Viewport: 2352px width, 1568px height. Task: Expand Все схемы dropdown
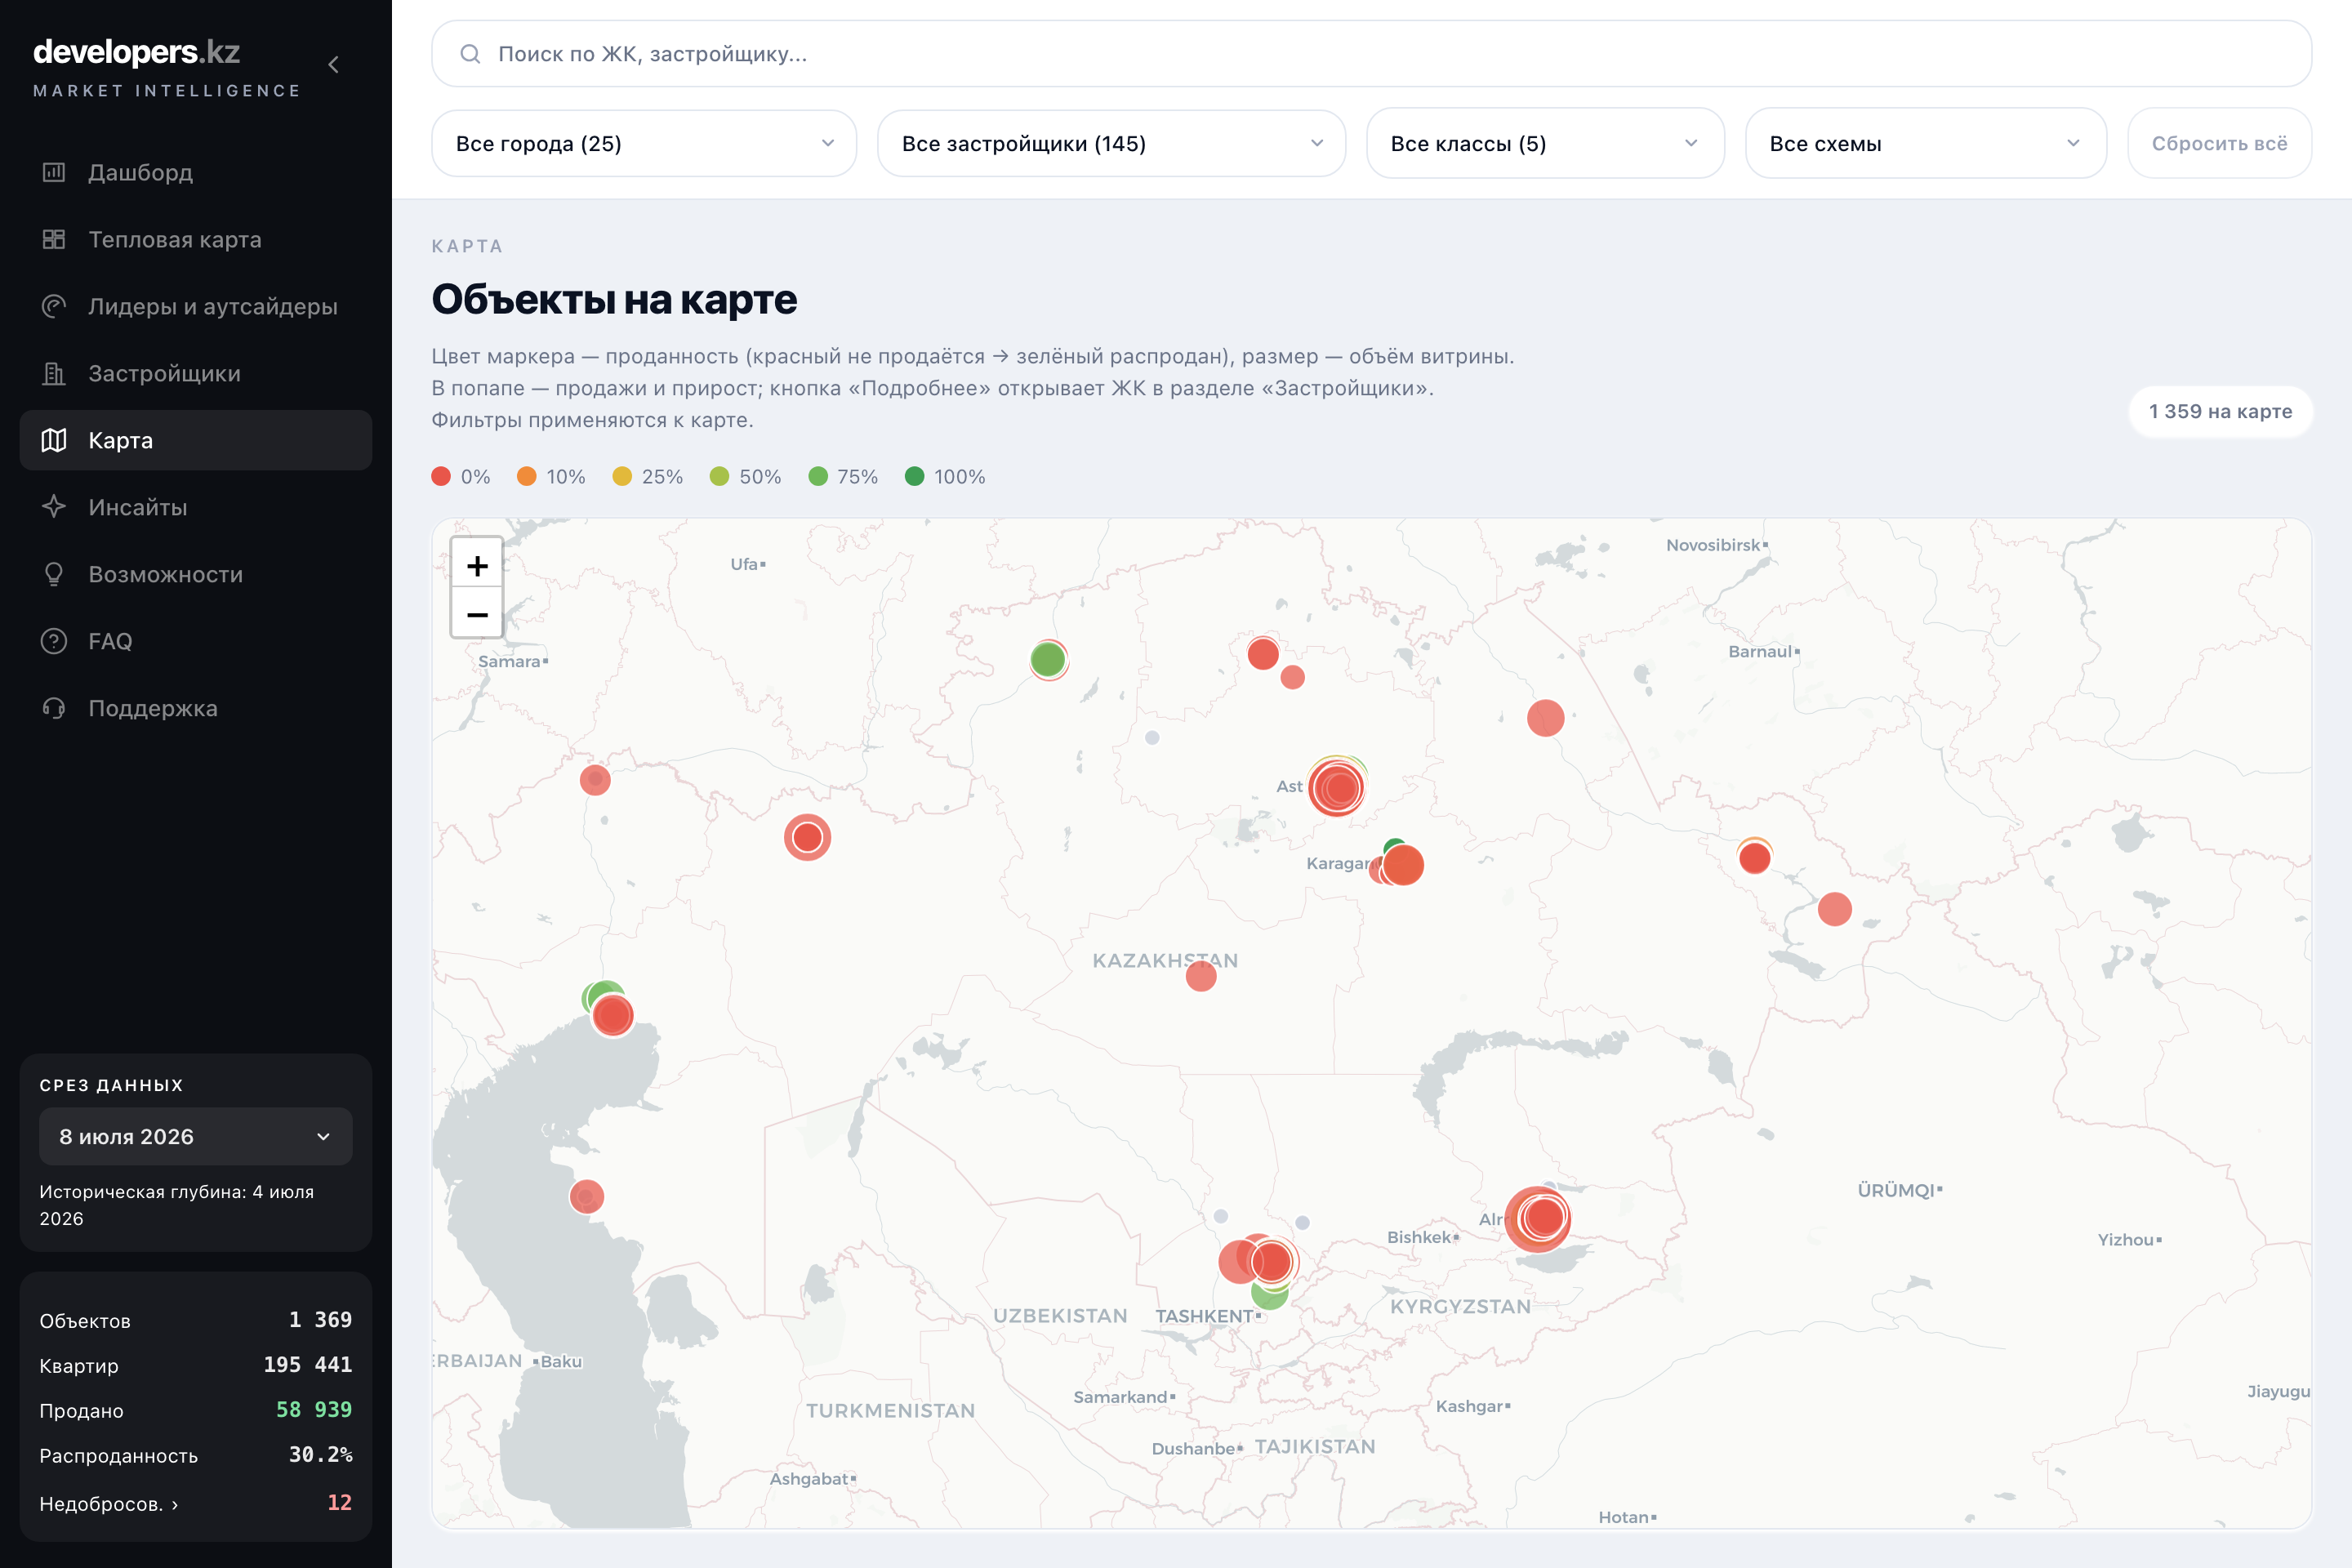click(1925, 143)
